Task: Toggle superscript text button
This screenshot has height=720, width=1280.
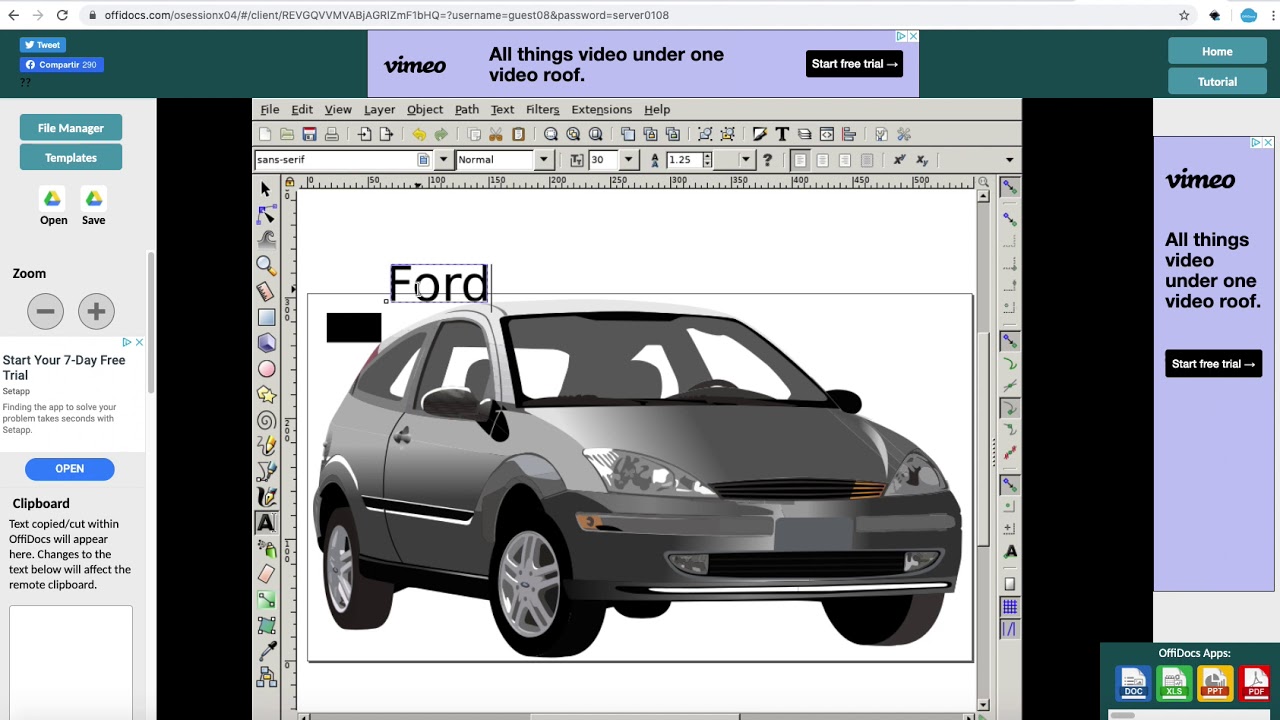Action: click(x=899, y=160)
